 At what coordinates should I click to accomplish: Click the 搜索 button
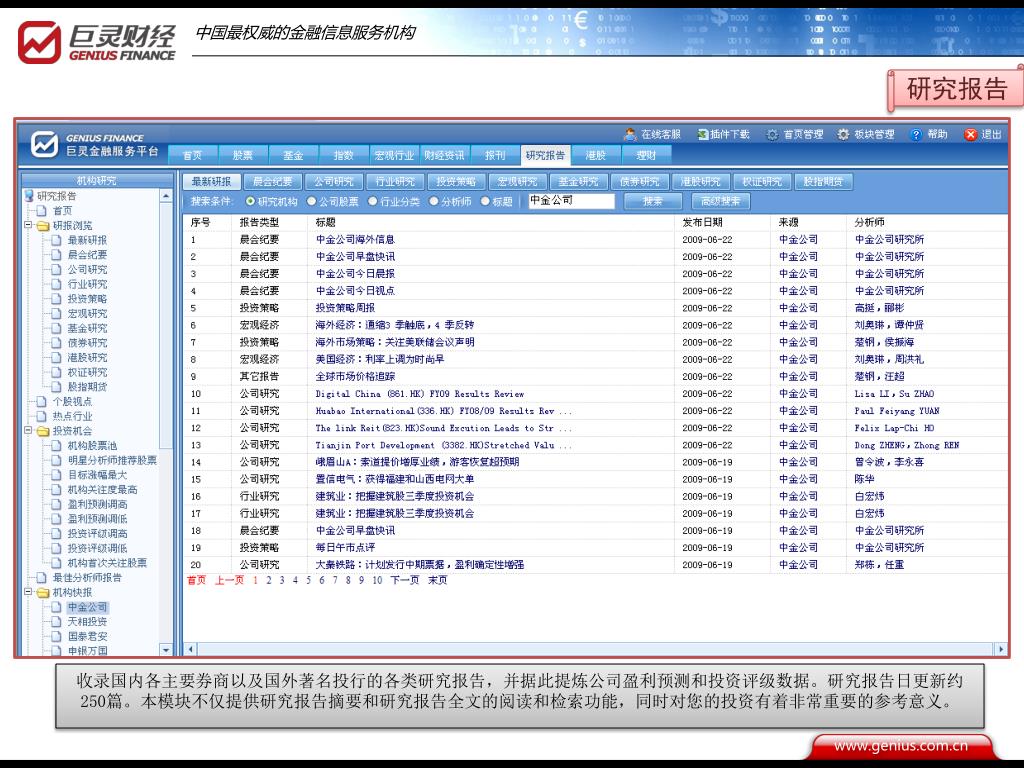(x=652, y=201)
